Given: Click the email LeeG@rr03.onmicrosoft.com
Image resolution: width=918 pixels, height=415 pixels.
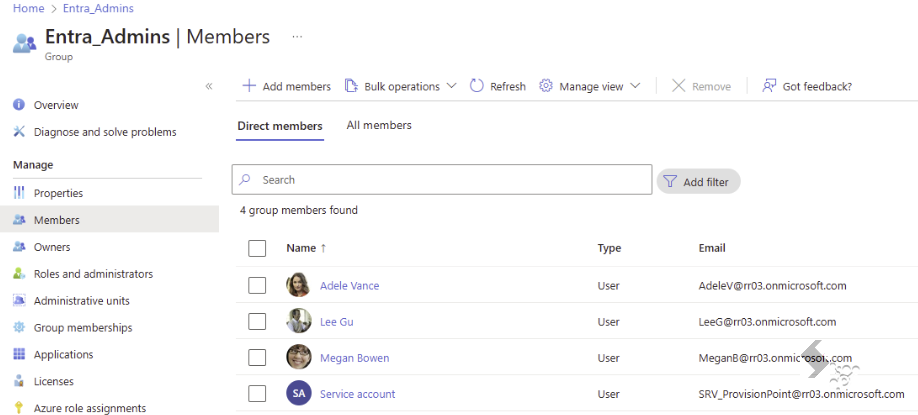Looking at the screenshot, I should tap(767, 321).
